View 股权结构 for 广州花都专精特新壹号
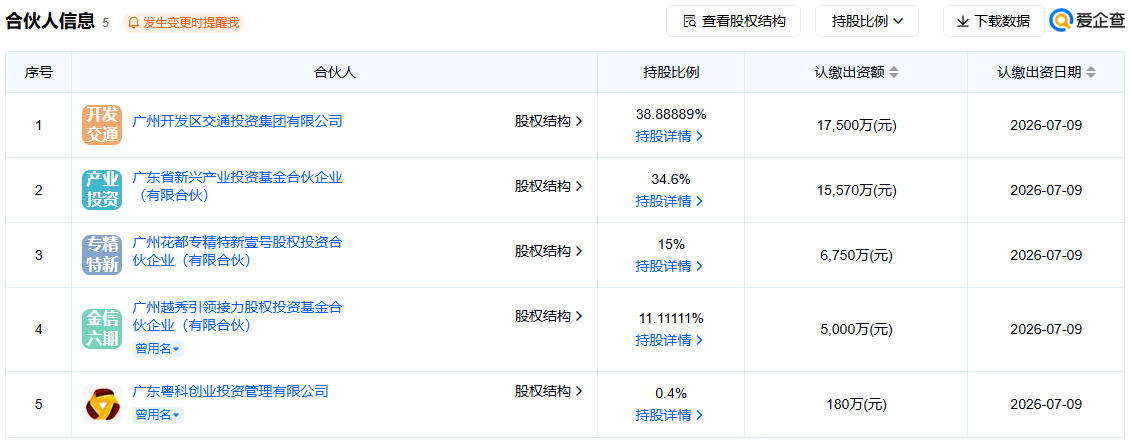This screenshot has width=1133, height=447. pyautogui.click(x=548, y=251)
